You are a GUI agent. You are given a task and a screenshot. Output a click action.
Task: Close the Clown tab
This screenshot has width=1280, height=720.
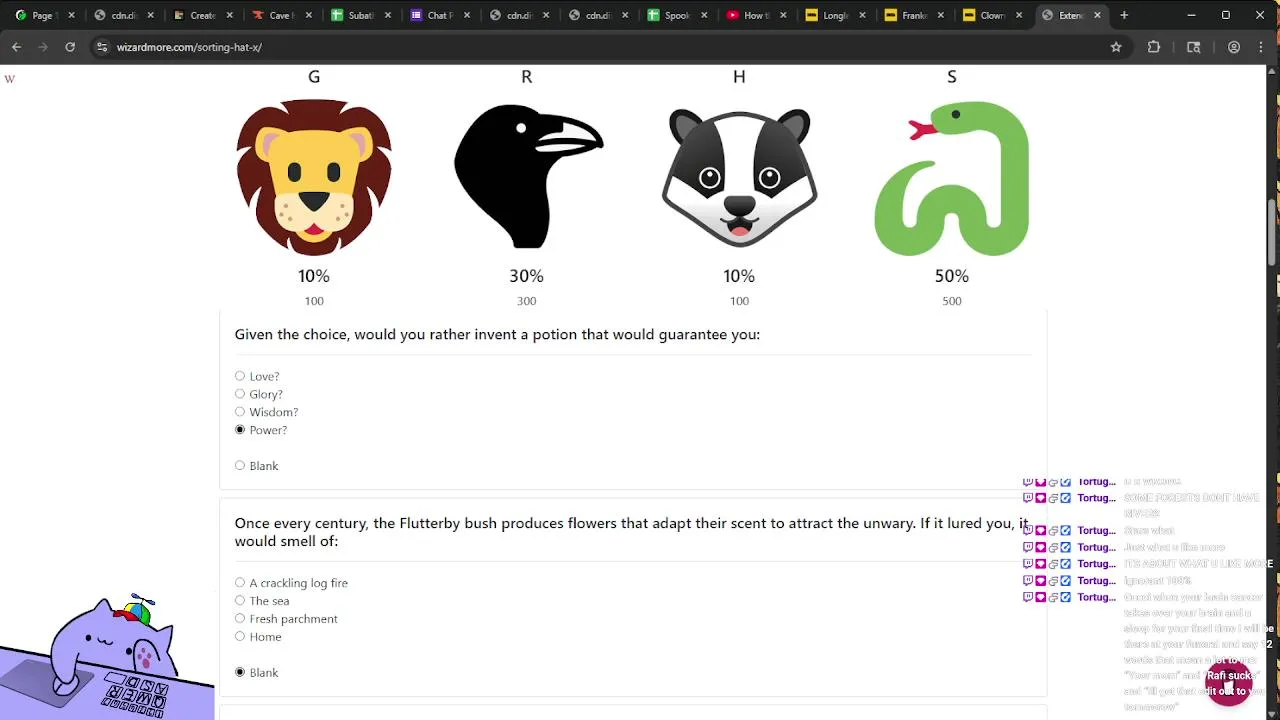tap(1019, 15)
